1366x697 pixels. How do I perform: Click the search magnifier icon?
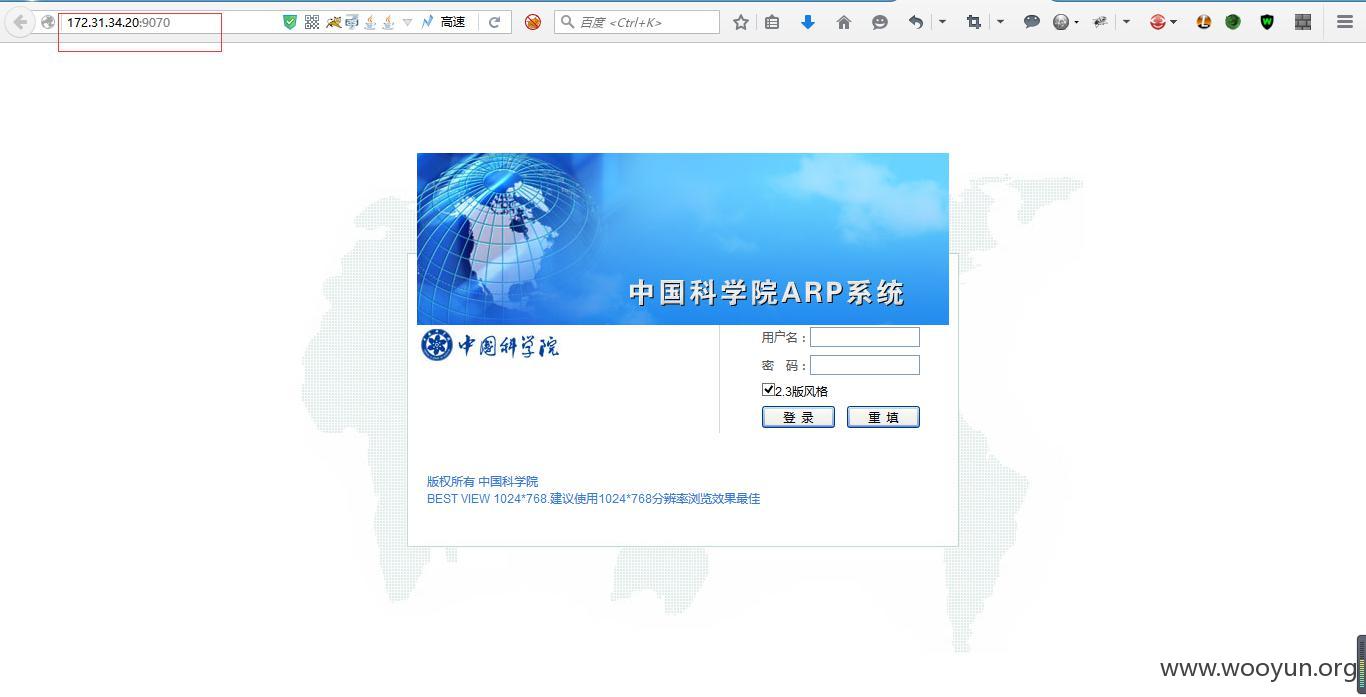pyautogui.click(x=567, y=22)
